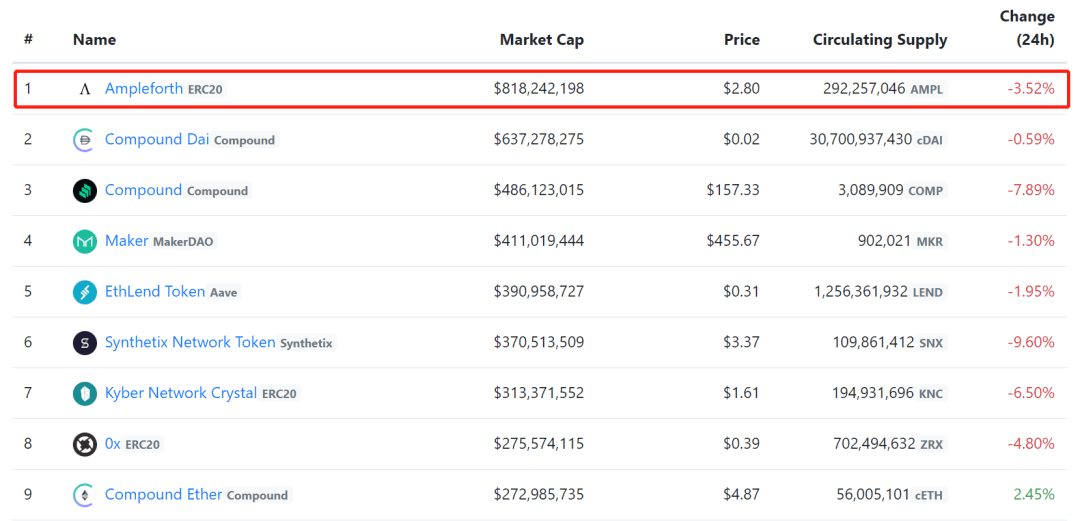Click the green 2.45% change value

coord(1034,494)
